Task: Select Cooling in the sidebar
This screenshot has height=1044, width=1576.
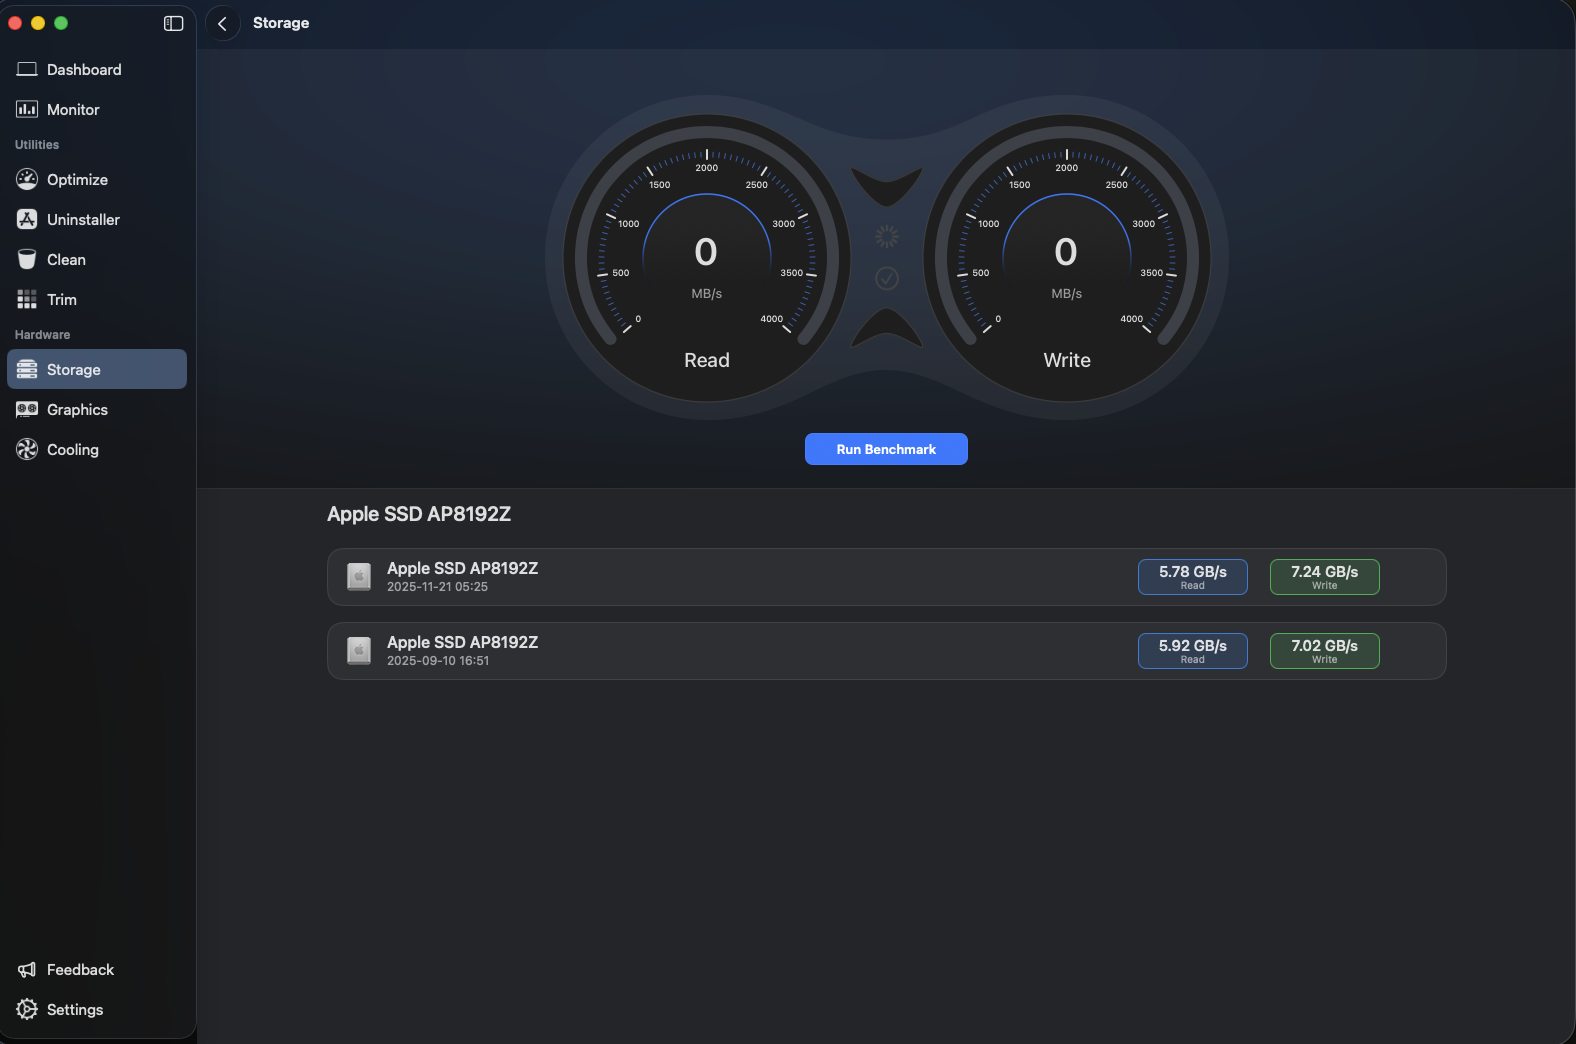Action: point(97,449)
